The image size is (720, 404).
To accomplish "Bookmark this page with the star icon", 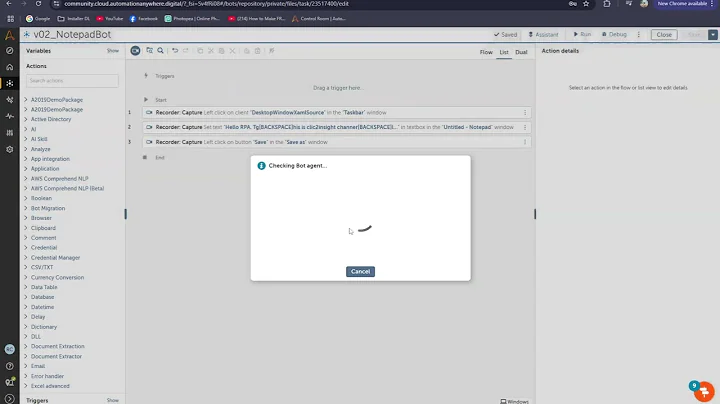I will (x=586, y=4).
